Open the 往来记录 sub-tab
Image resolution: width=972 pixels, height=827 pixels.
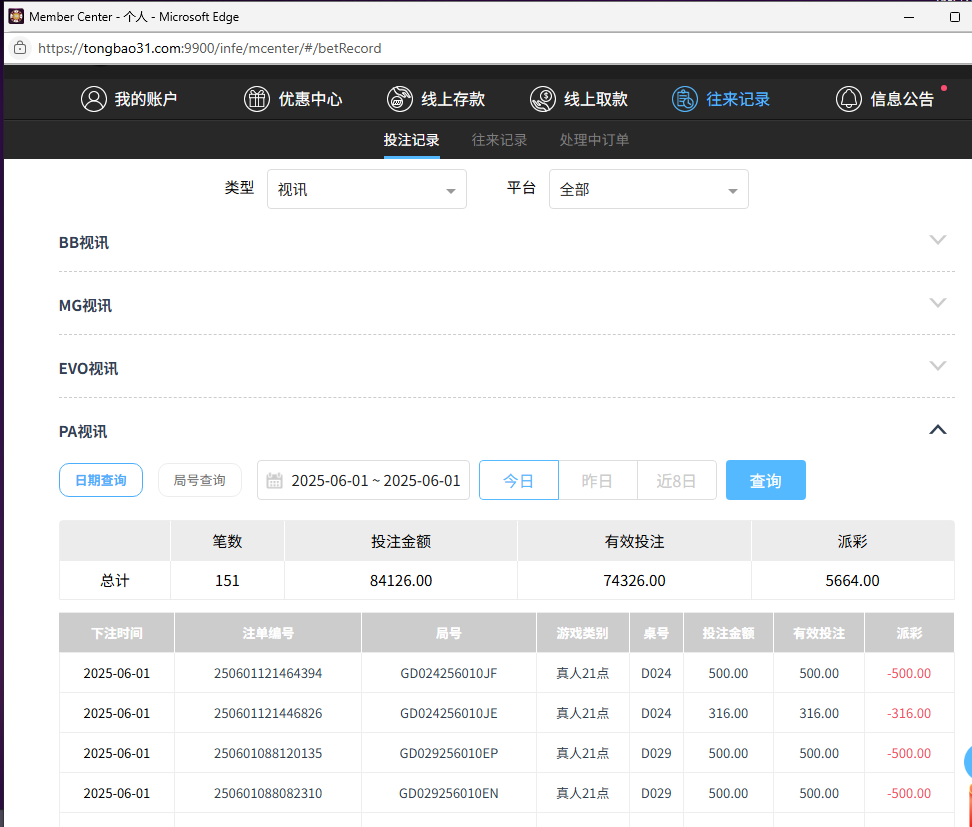pos(499,140)
